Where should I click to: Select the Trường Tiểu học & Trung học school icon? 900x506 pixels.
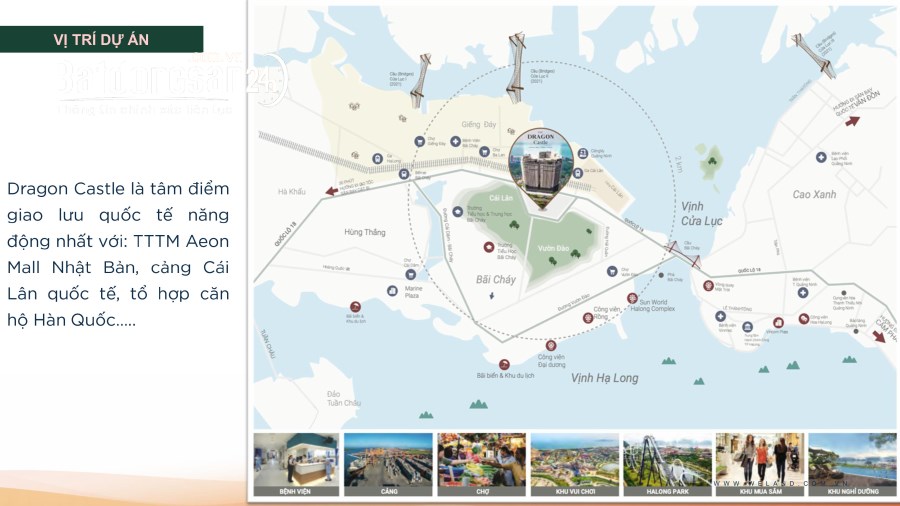point(457,212)
